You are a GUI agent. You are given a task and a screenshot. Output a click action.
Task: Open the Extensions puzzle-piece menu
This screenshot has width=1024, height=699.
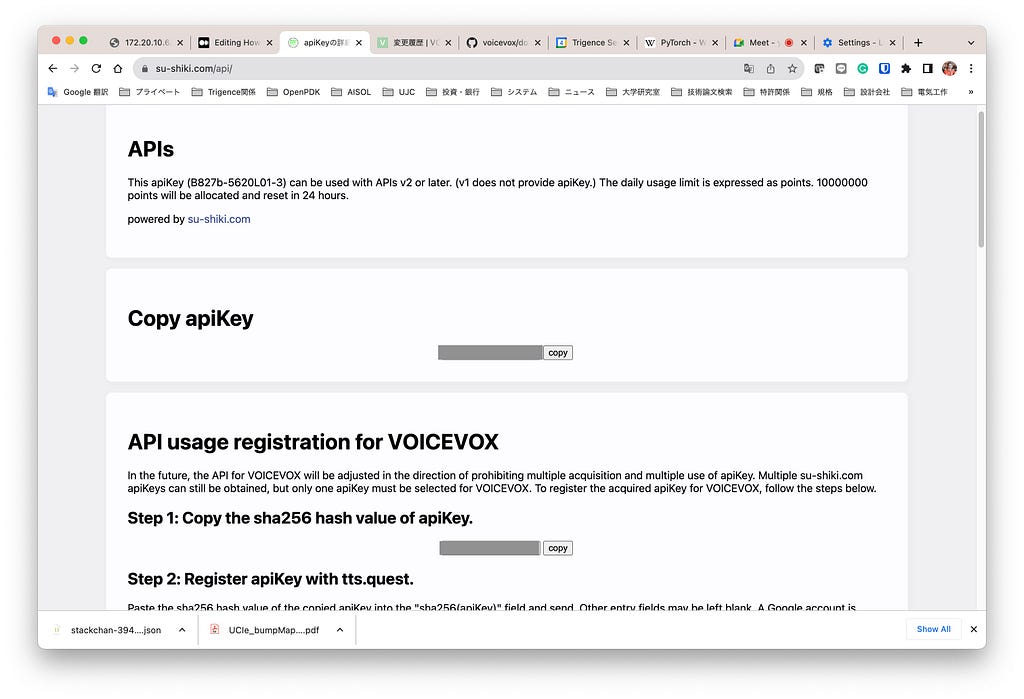(906, 69)
